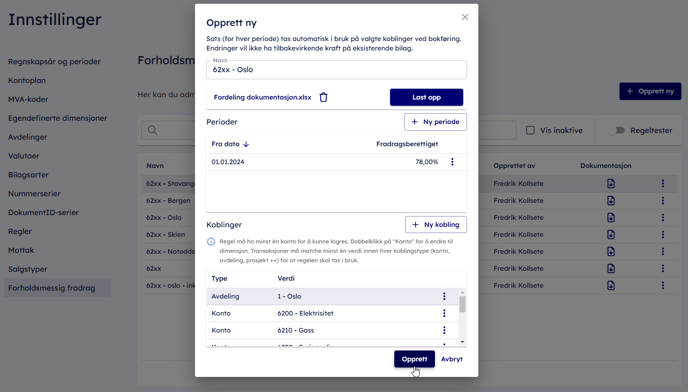Click the Opprett button in dialog

(414, 359)
